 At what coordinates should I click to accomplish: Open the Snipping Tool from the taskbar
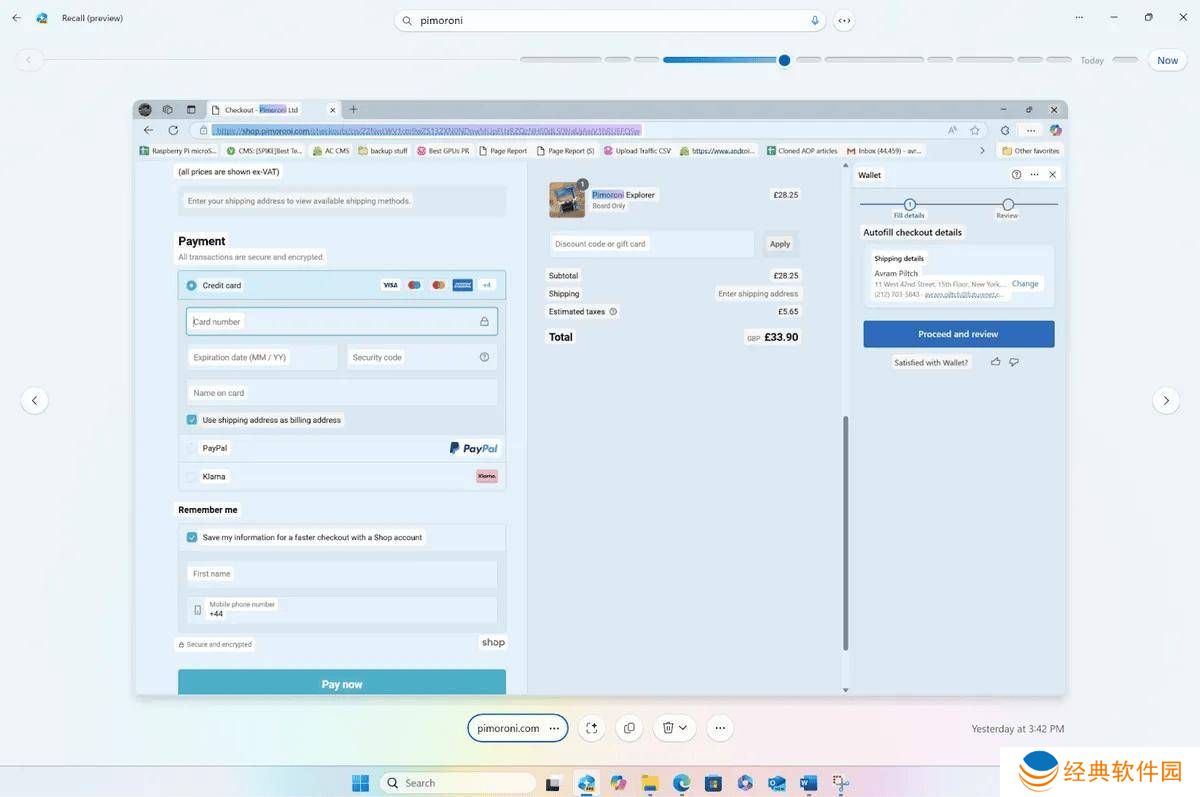click(841, 783)
